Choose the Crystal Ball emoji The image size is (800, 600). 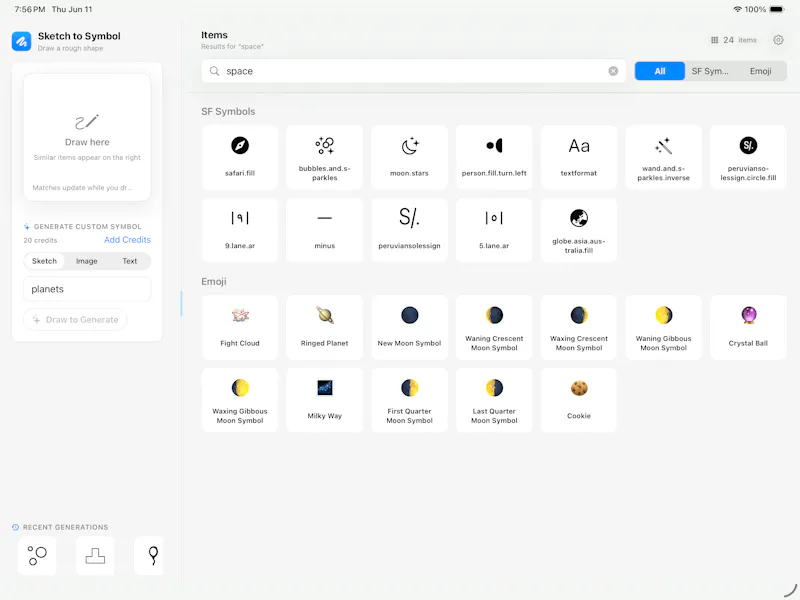748,328
